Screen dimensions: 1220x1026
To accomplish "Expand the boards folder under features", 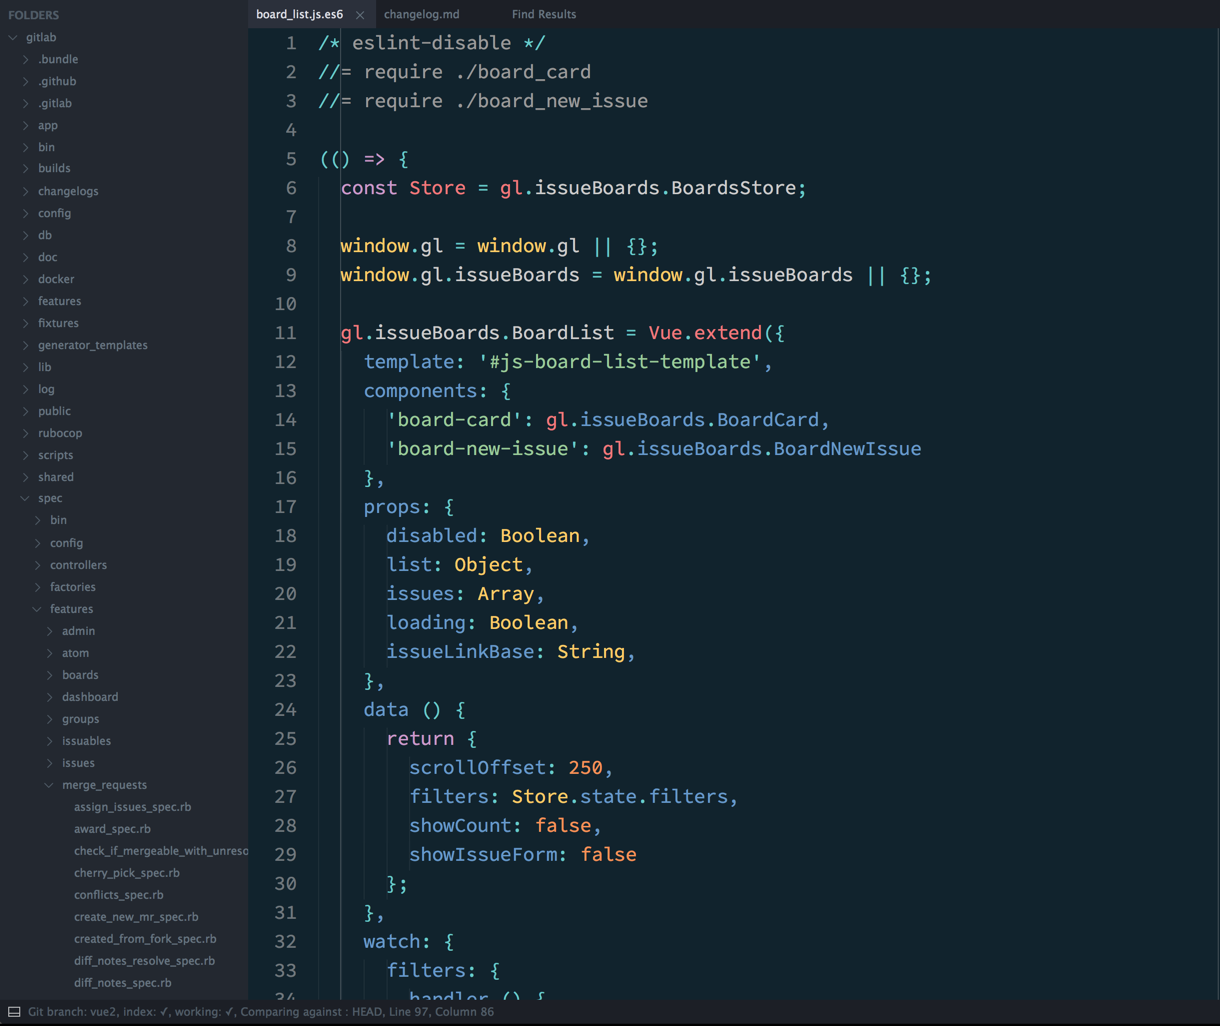I will 50,675.
